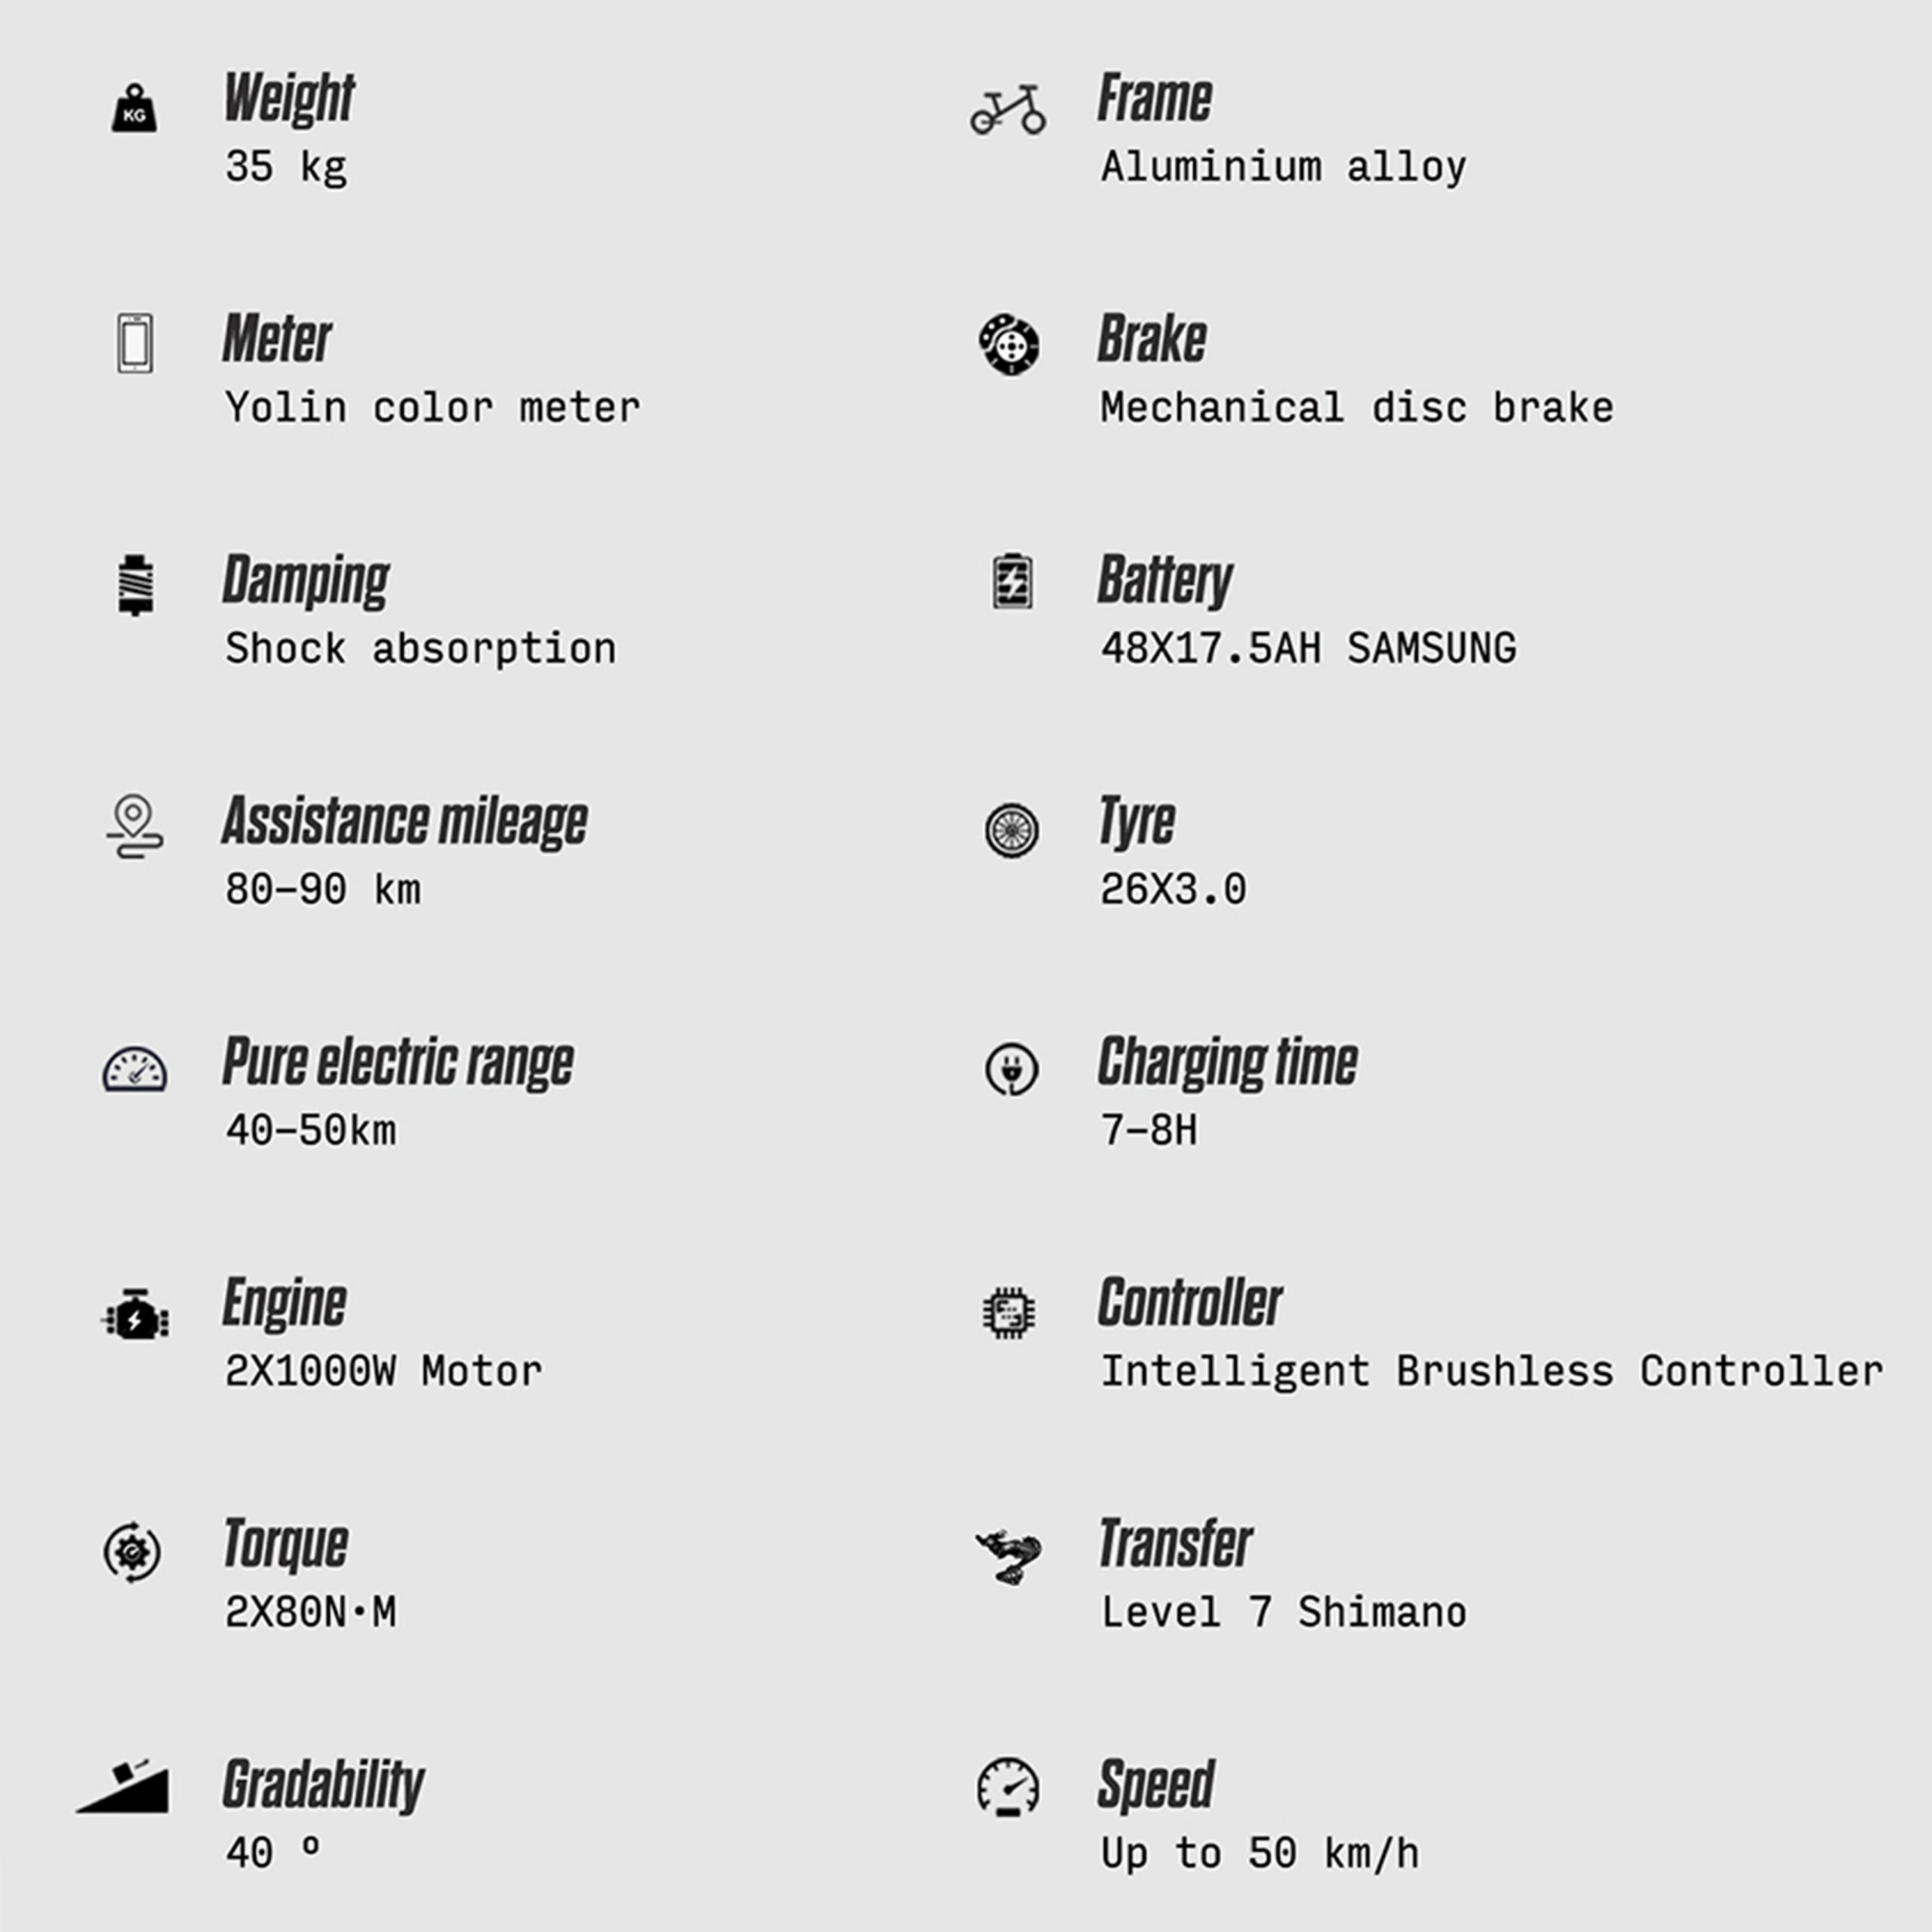Click the engine motor icon
The height and width of the screenshot is (1932, 1932).
(x=135, y=1315)
